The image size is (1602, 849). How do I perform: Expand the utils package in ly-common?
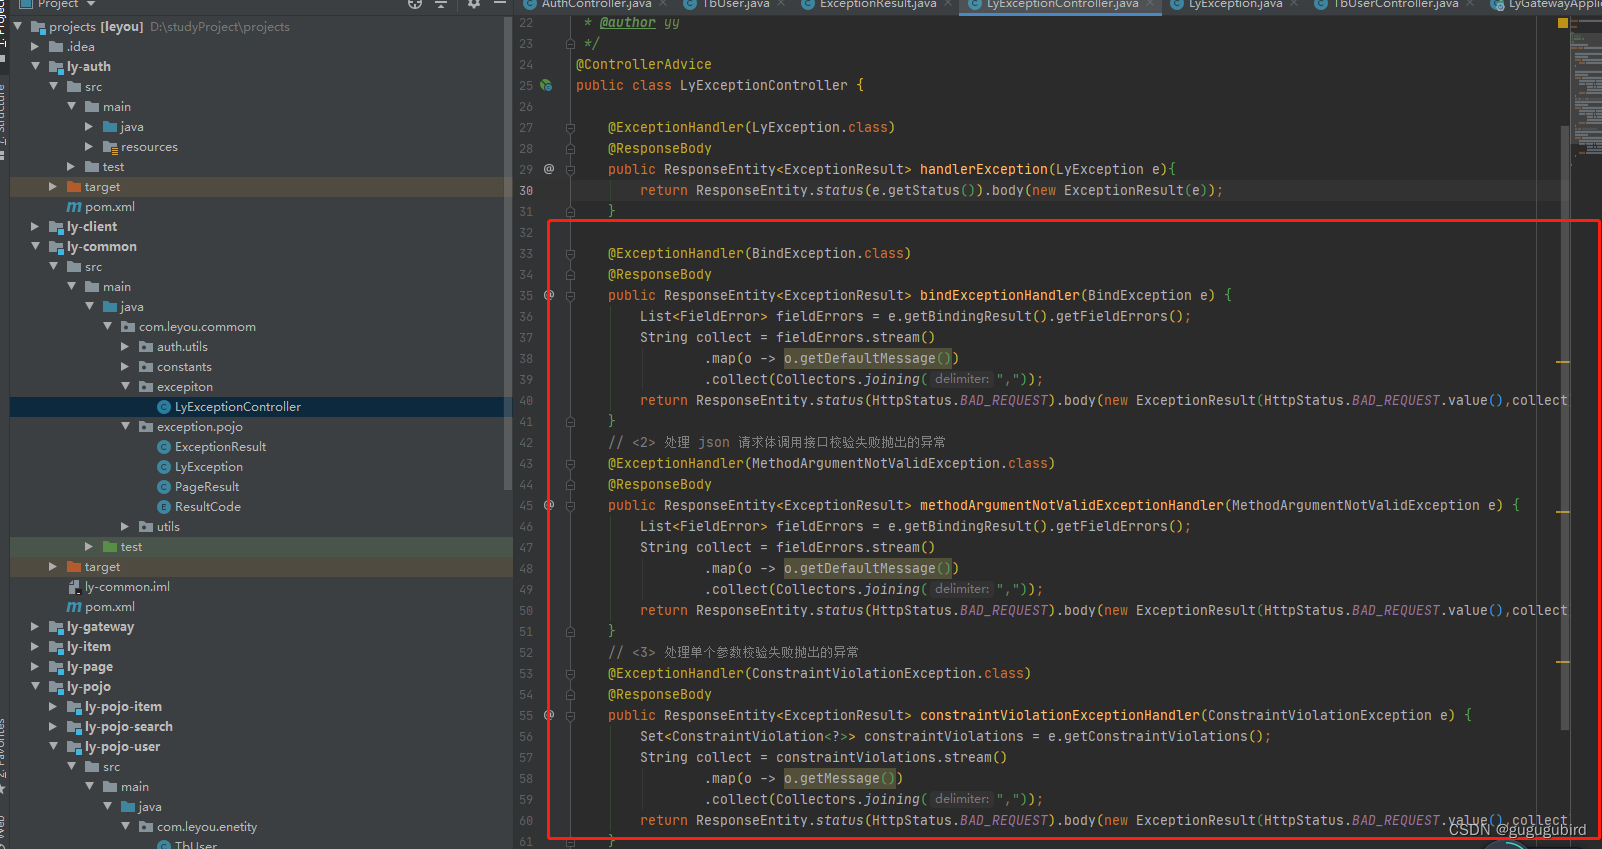pos(125,527)
